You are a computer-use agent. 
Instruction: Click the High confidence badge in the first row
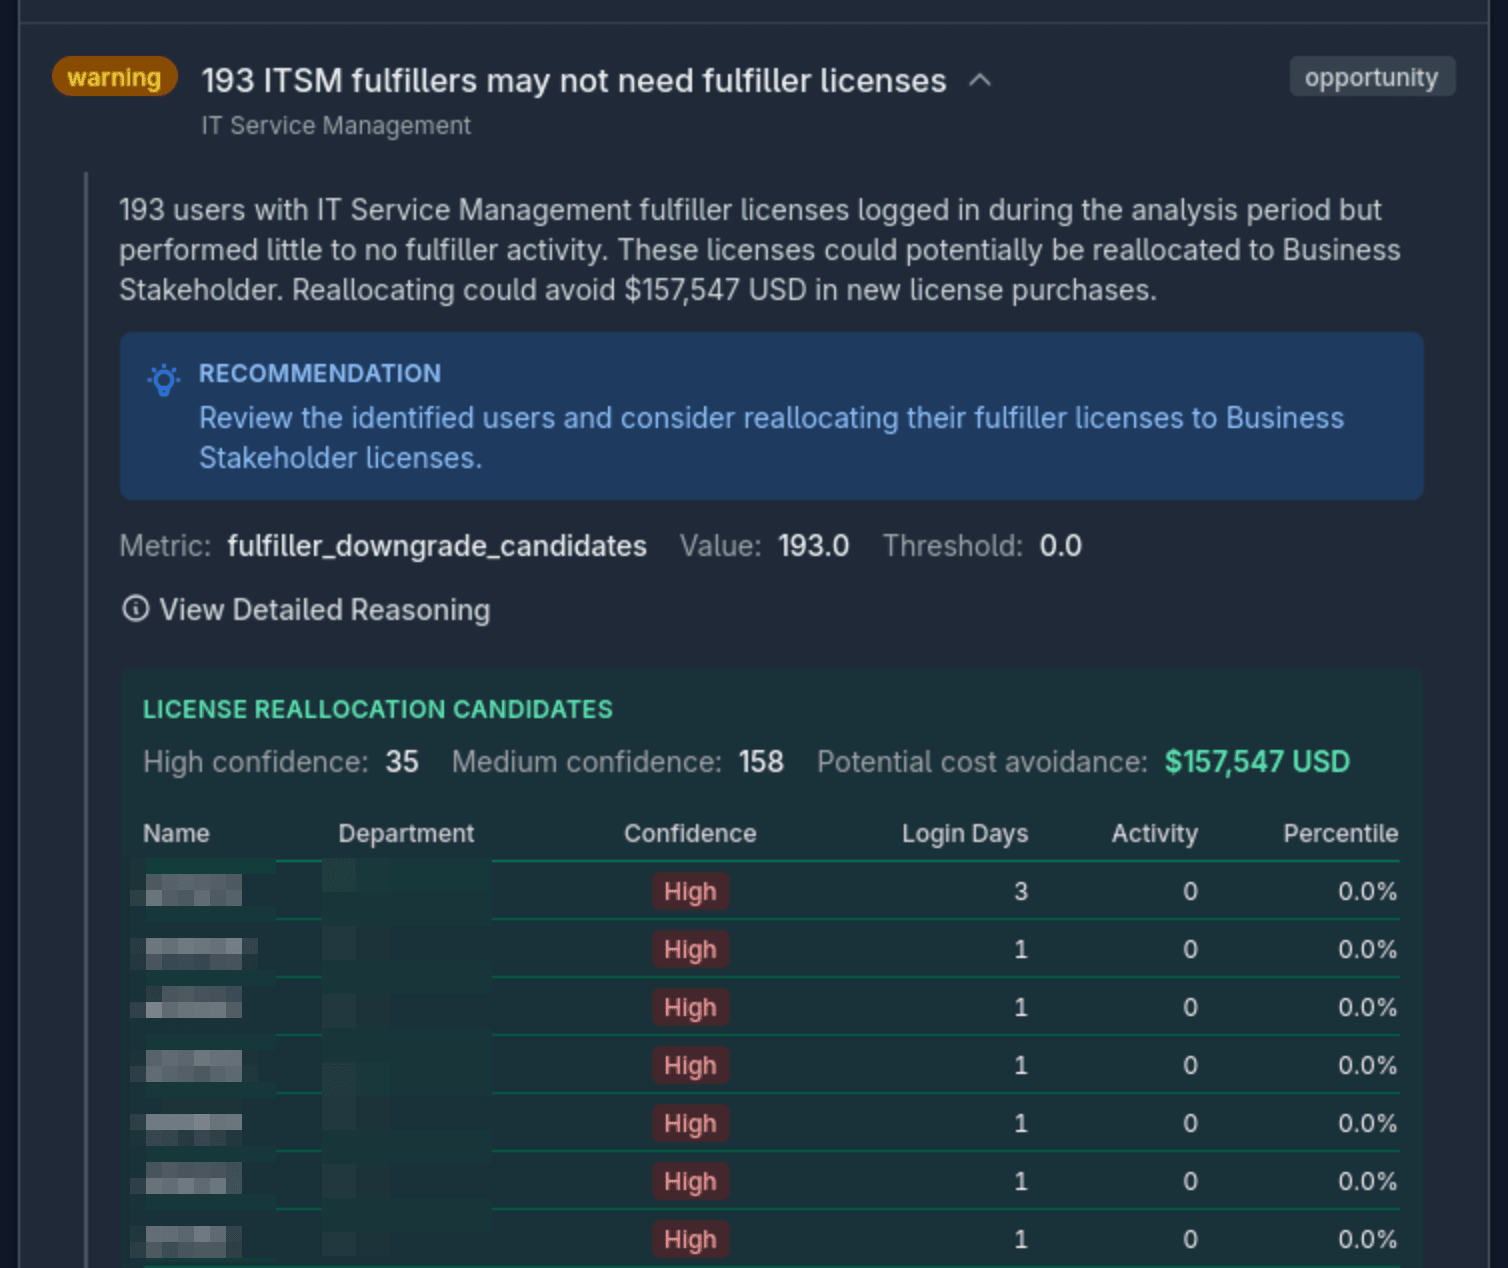[x=690, y=891]
